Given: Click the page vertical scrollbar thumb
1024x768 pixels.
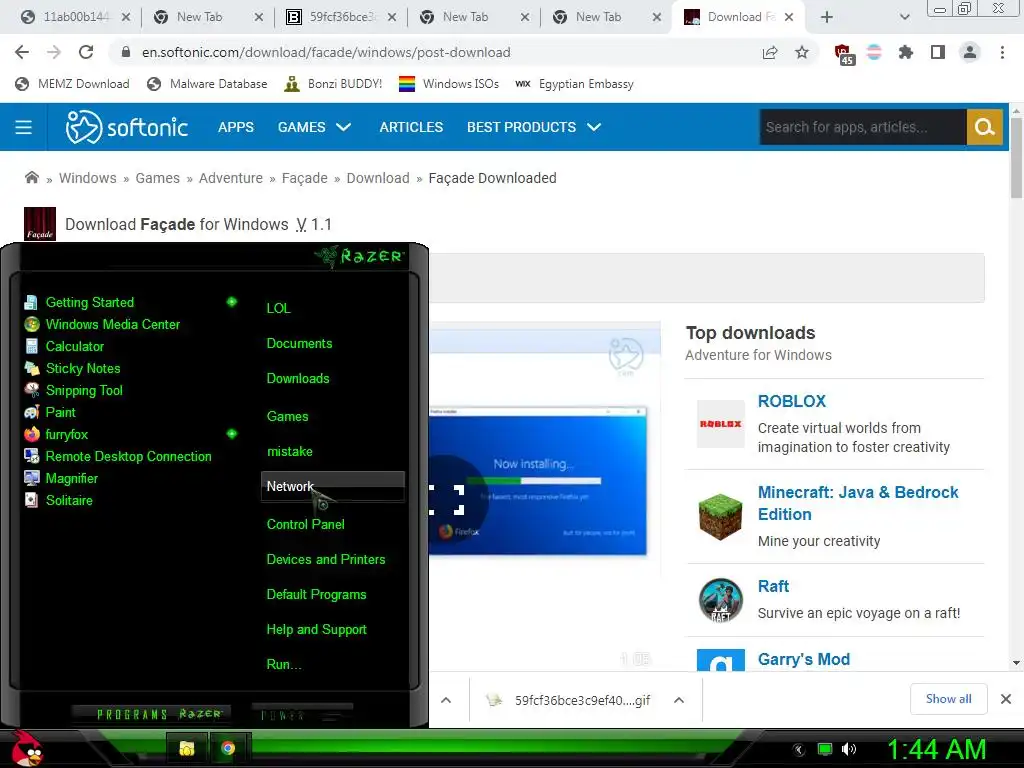Looking at the screenshot, I should click(x=1016, y=159).
